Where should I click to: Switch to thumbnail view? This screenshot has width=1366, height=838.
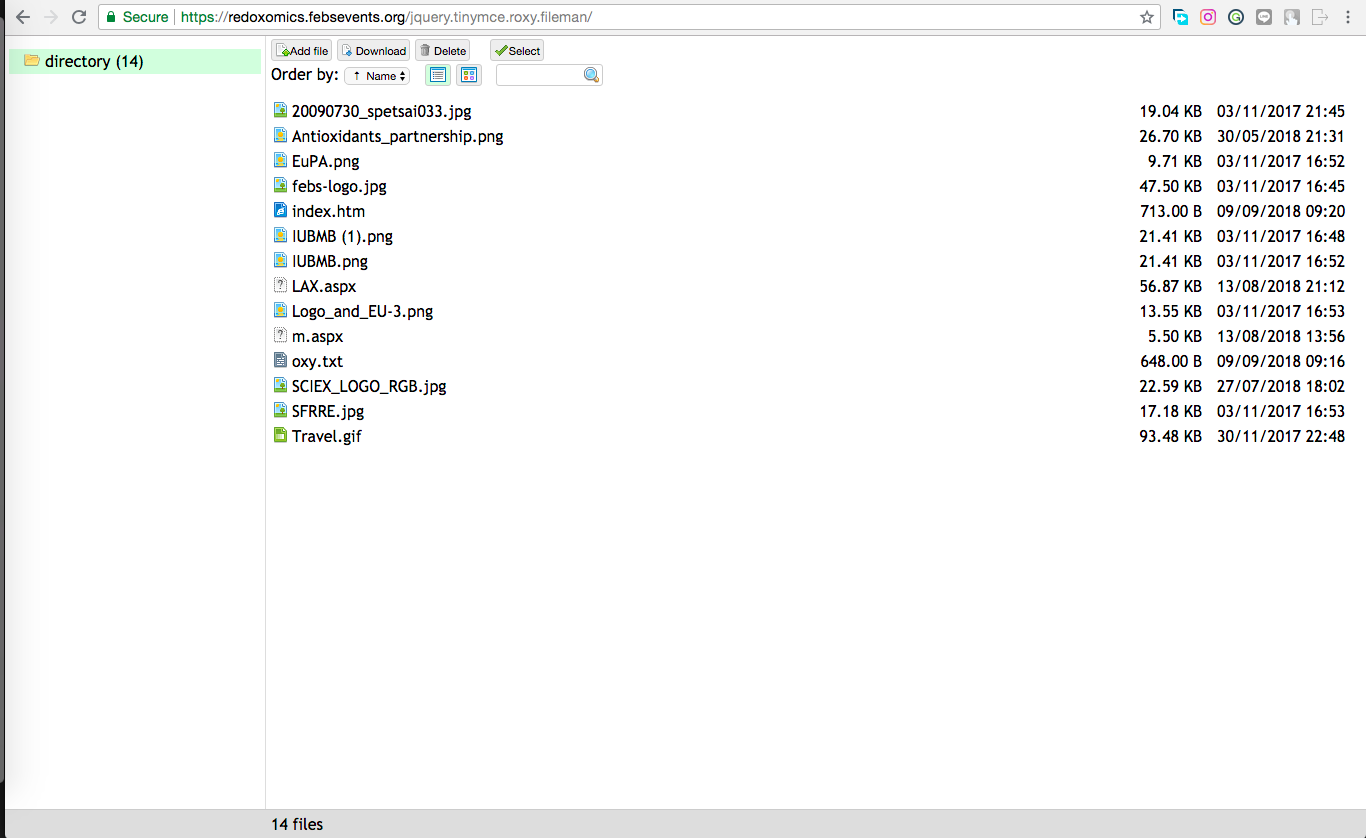coord(468,75)
